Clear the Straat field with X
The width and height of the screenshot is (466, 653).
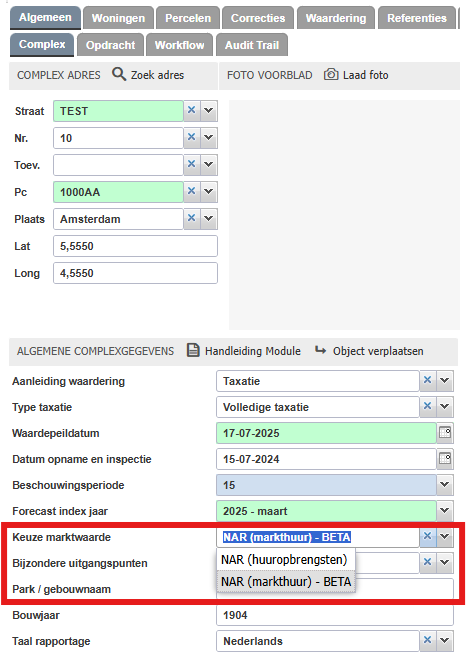pyautogui.click(x=192, y=110)
